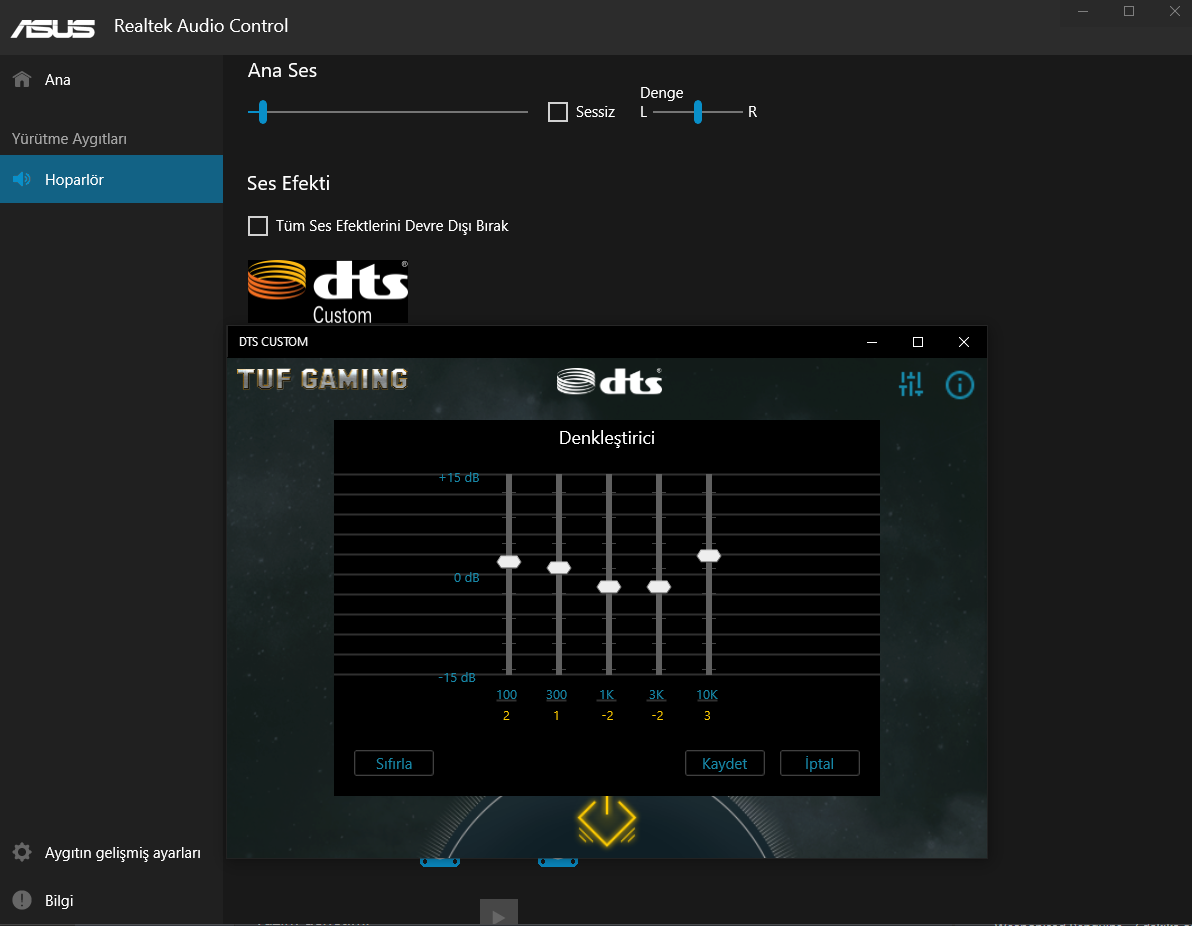Screen dimensions: 1192x926
Task: Click the Yürütme Aygıtları section label
Action: (x=69, y=139)
